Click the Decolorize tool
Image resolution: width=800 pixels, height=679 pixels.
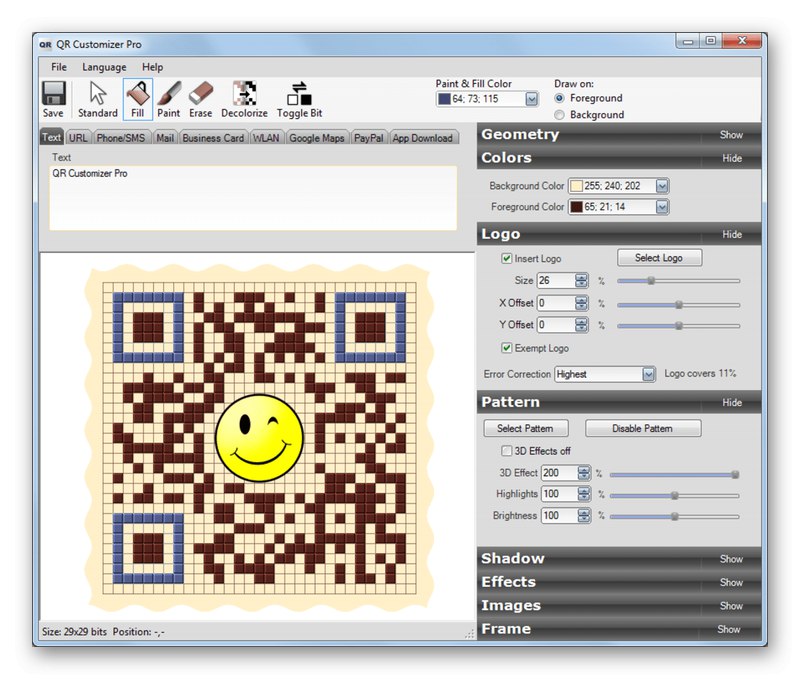(244, 96)
